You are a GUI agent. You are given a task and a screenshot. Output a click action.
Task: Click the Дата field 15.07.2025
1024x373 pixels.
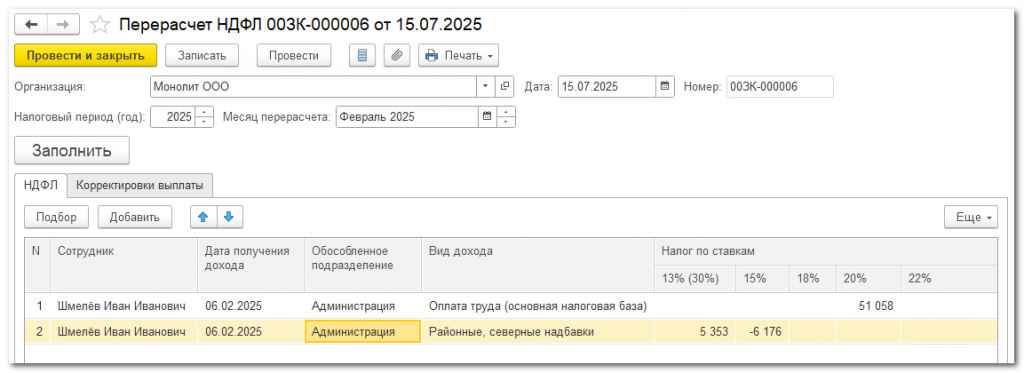607,86
